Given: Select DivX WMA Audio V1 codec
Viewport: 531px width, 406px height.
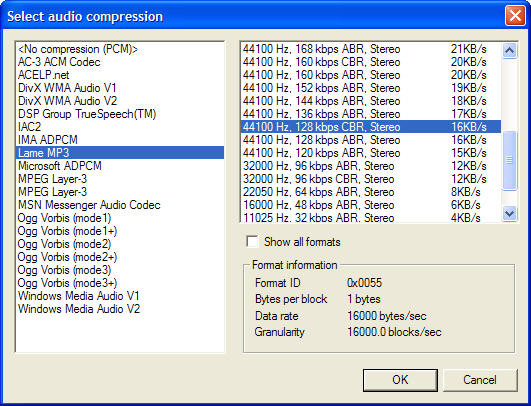Looking at the screenshot, I should [120, 88].
